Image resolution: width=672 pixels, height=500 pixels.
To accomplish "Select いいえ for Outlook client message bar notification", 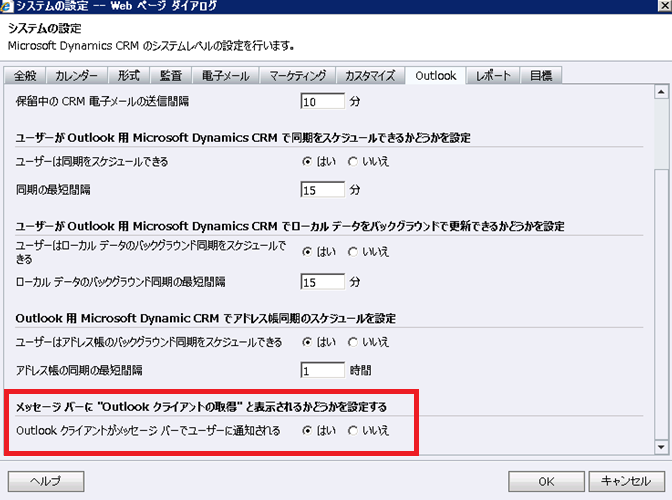I will (x=352, y=430).
